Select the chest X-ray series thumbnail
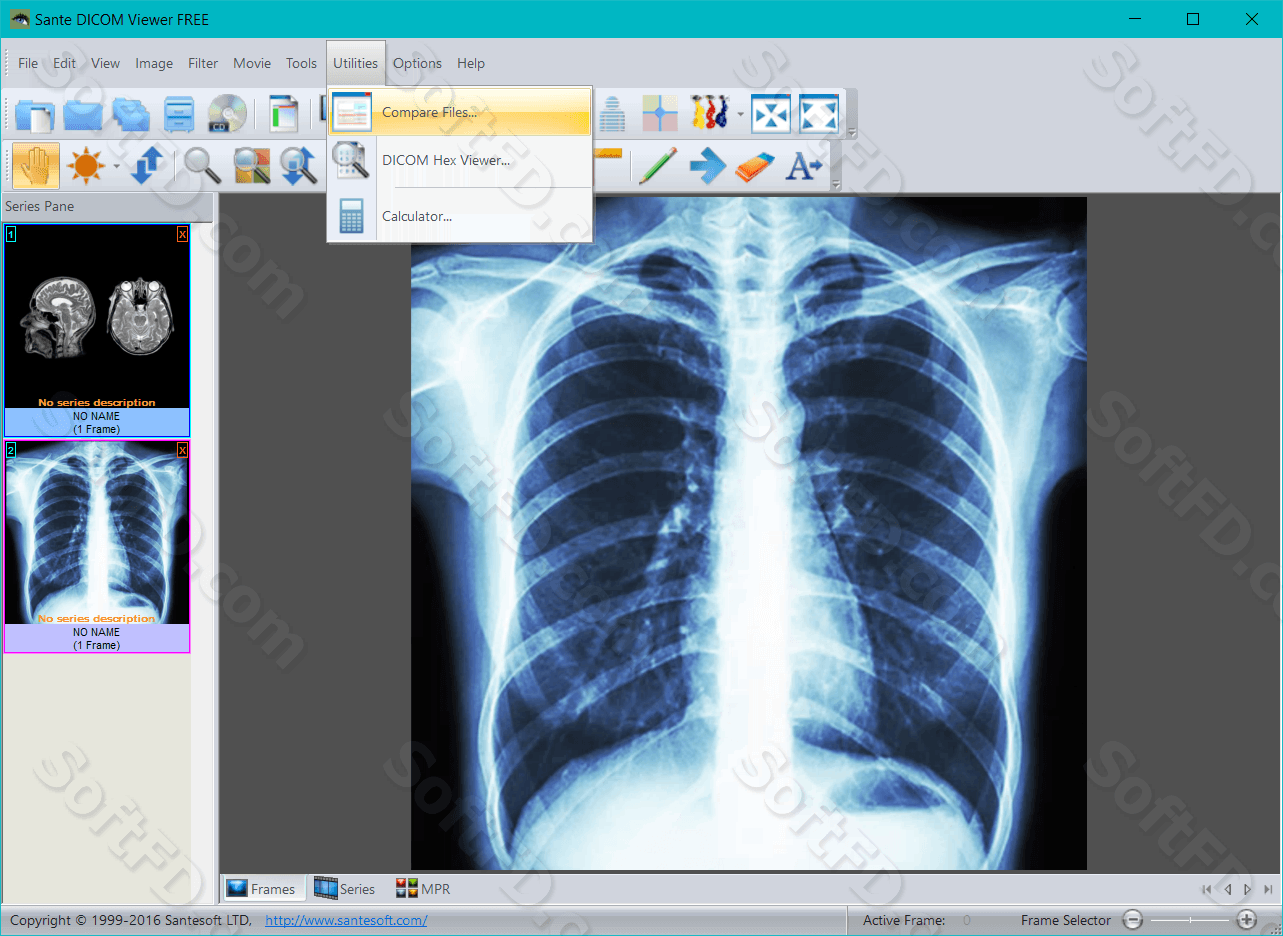The width and height of the screenshot is (1283, 936). pos(97,546)
